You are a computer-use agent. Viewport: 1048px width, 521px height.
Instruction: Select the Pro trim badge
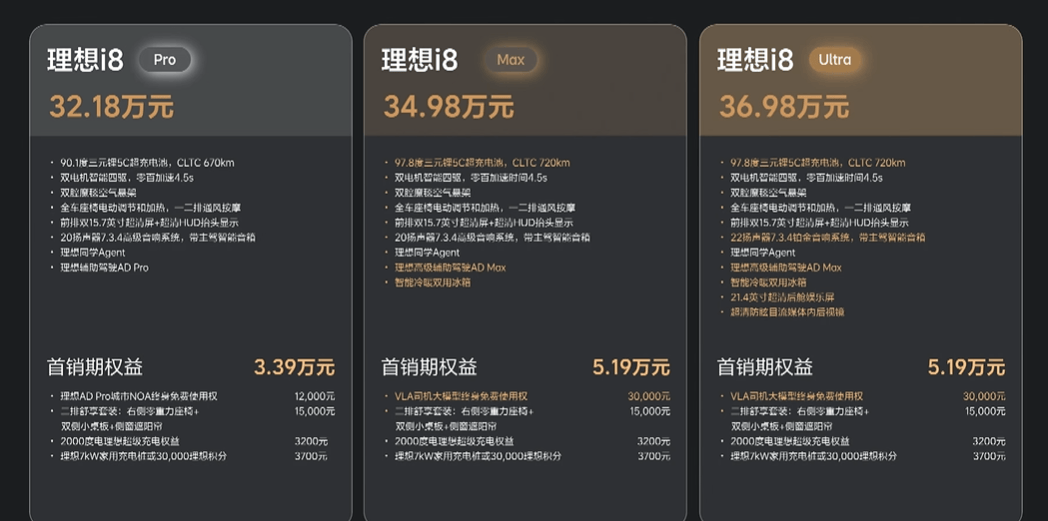164,60
